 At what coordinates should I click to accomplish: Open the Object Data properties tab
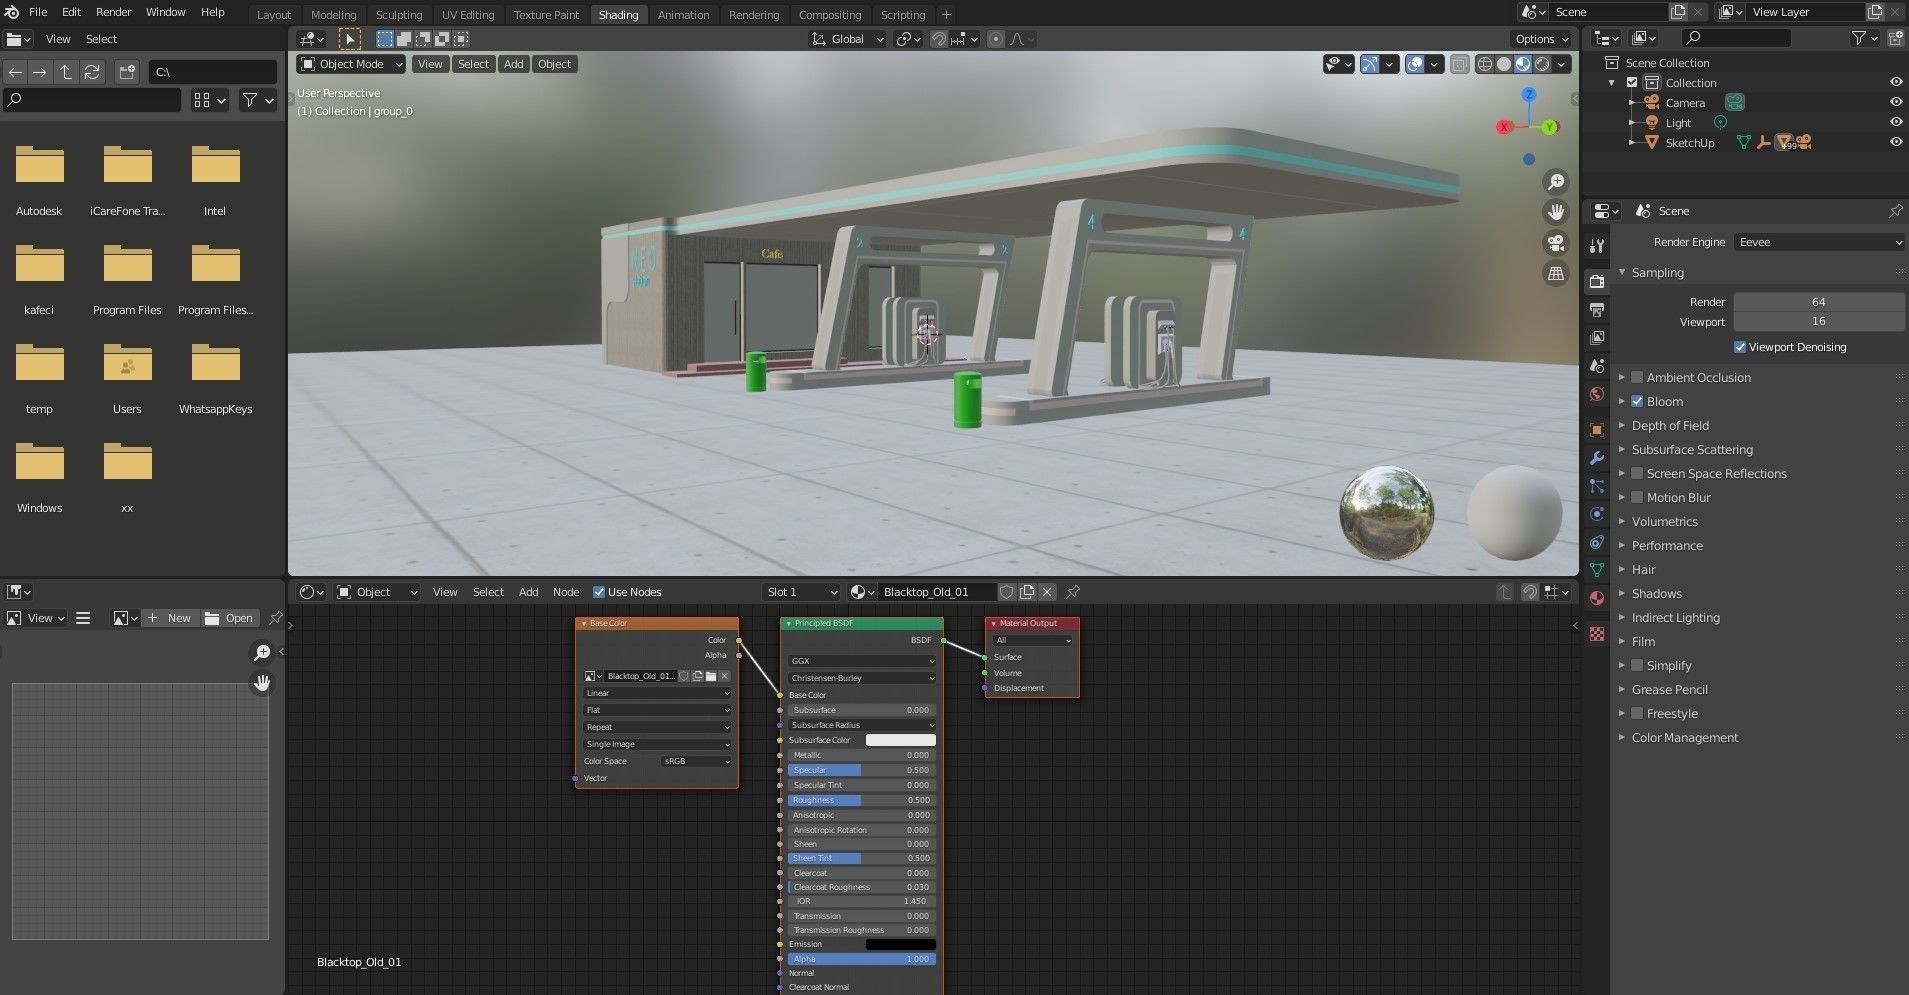(x=1597, y=570)
